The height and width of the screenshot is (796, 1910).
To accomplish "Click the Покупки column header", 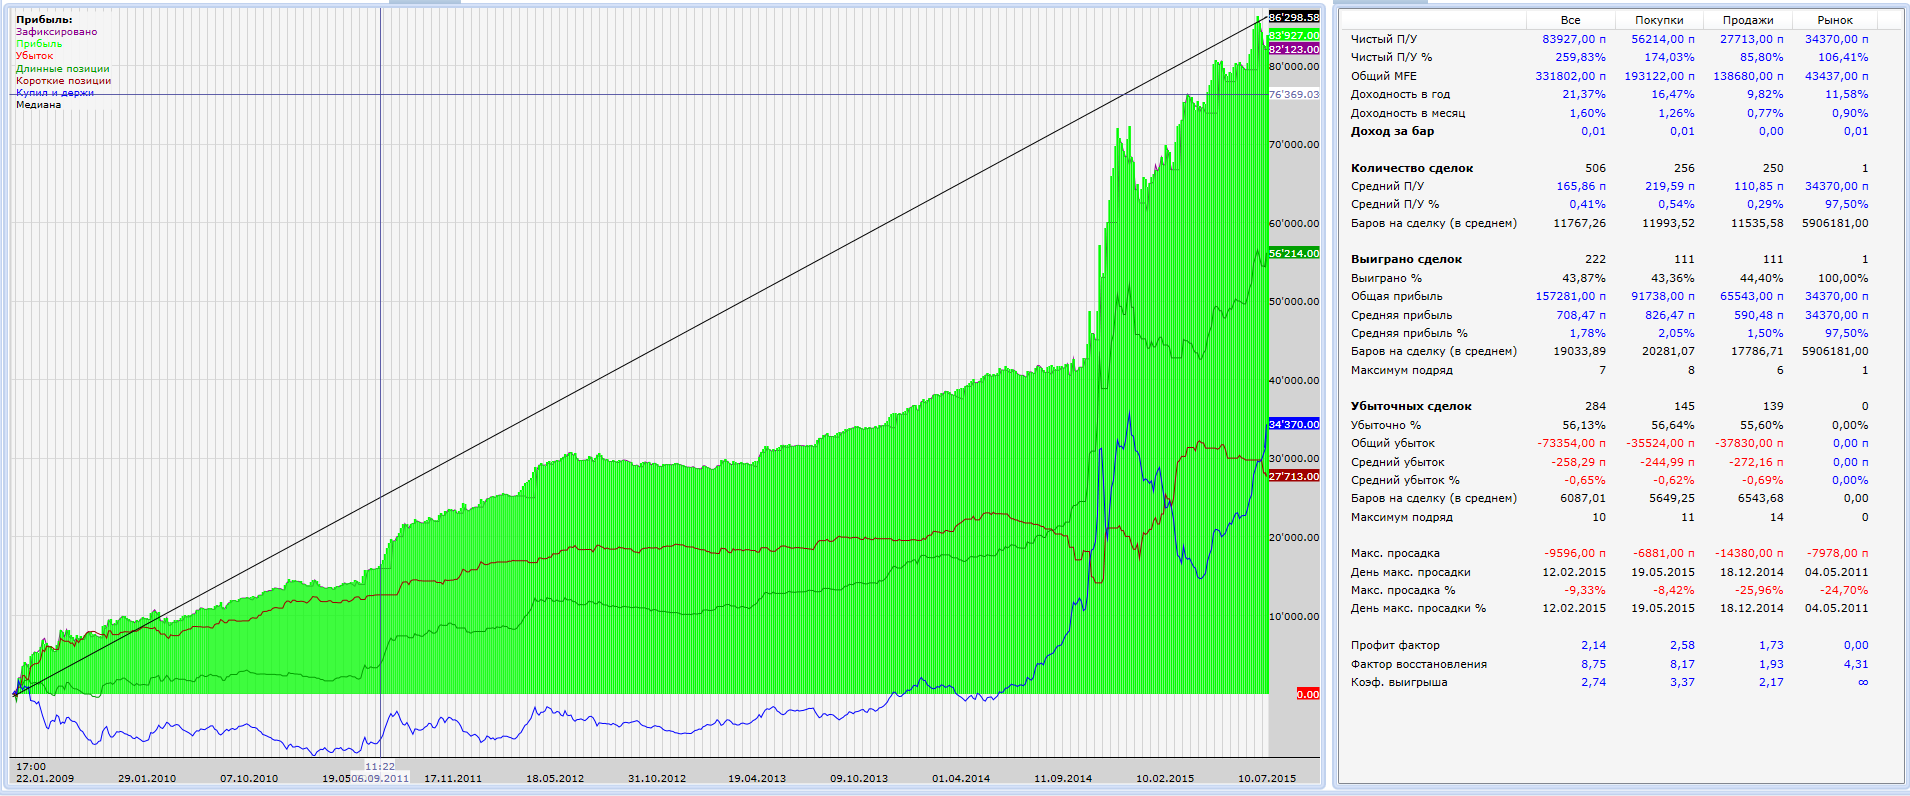I will [1659, 20].
